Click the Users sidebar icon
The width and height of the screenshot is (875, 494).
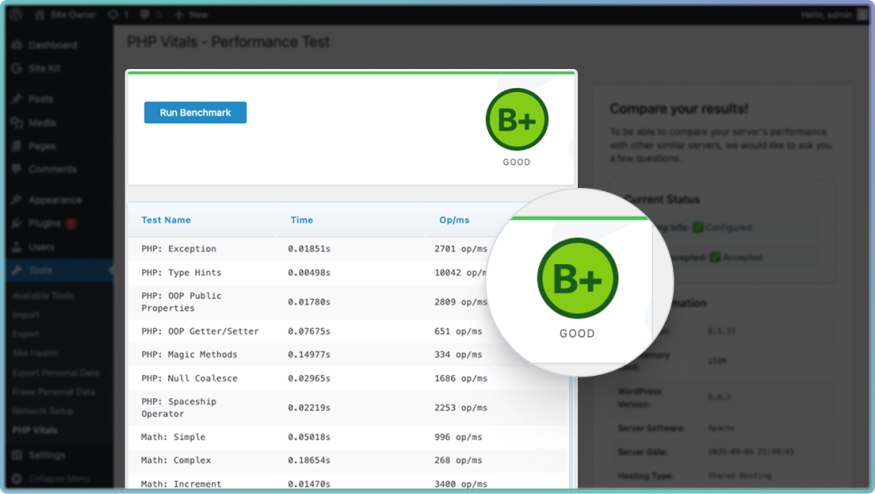pyautogui.click(x=18, y=247)
